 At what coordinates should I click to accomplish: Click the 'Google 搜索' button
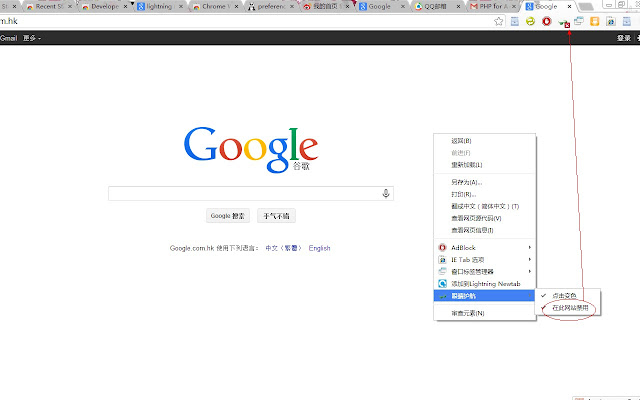click(x=228, y=216)
